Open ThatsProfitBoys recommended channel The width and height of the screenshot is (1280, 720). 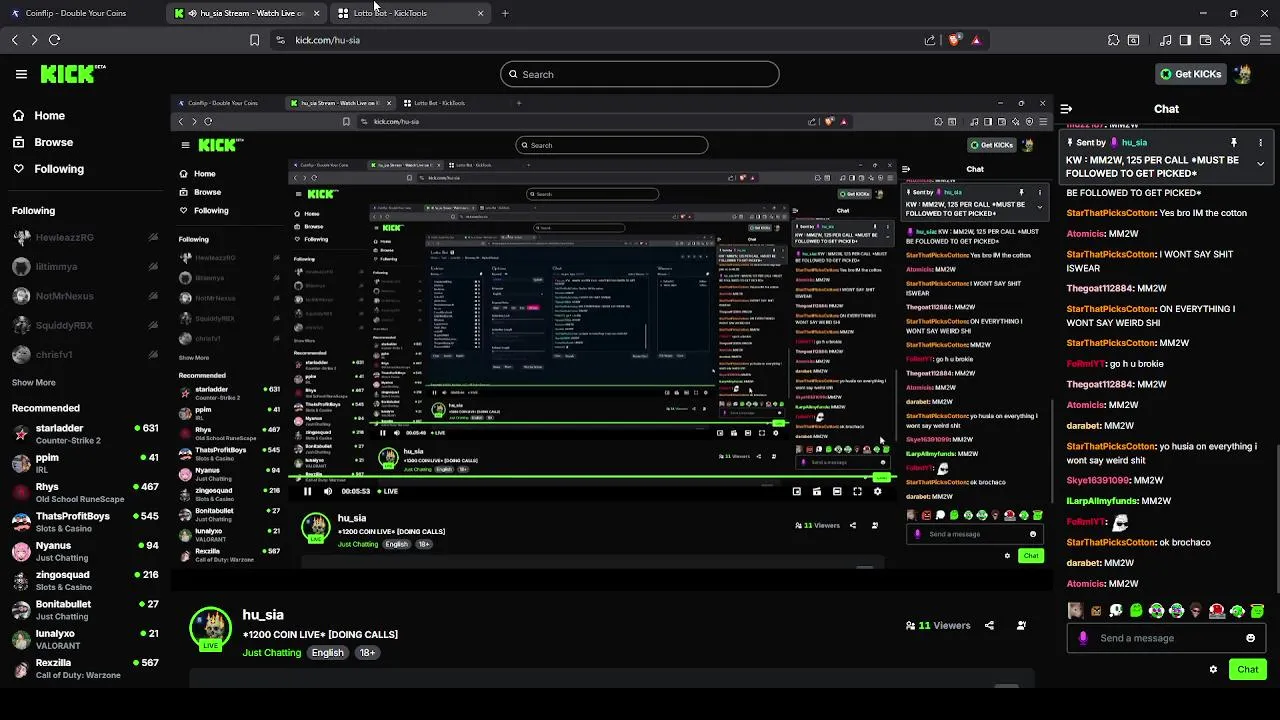(85, 522)
